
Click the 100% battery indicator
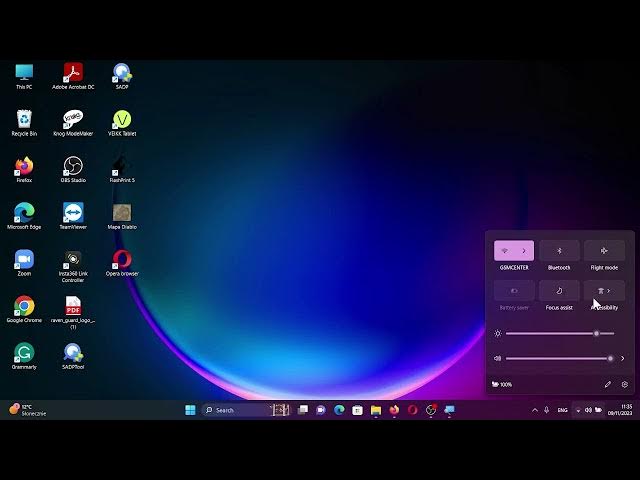(x=502, y=384)
